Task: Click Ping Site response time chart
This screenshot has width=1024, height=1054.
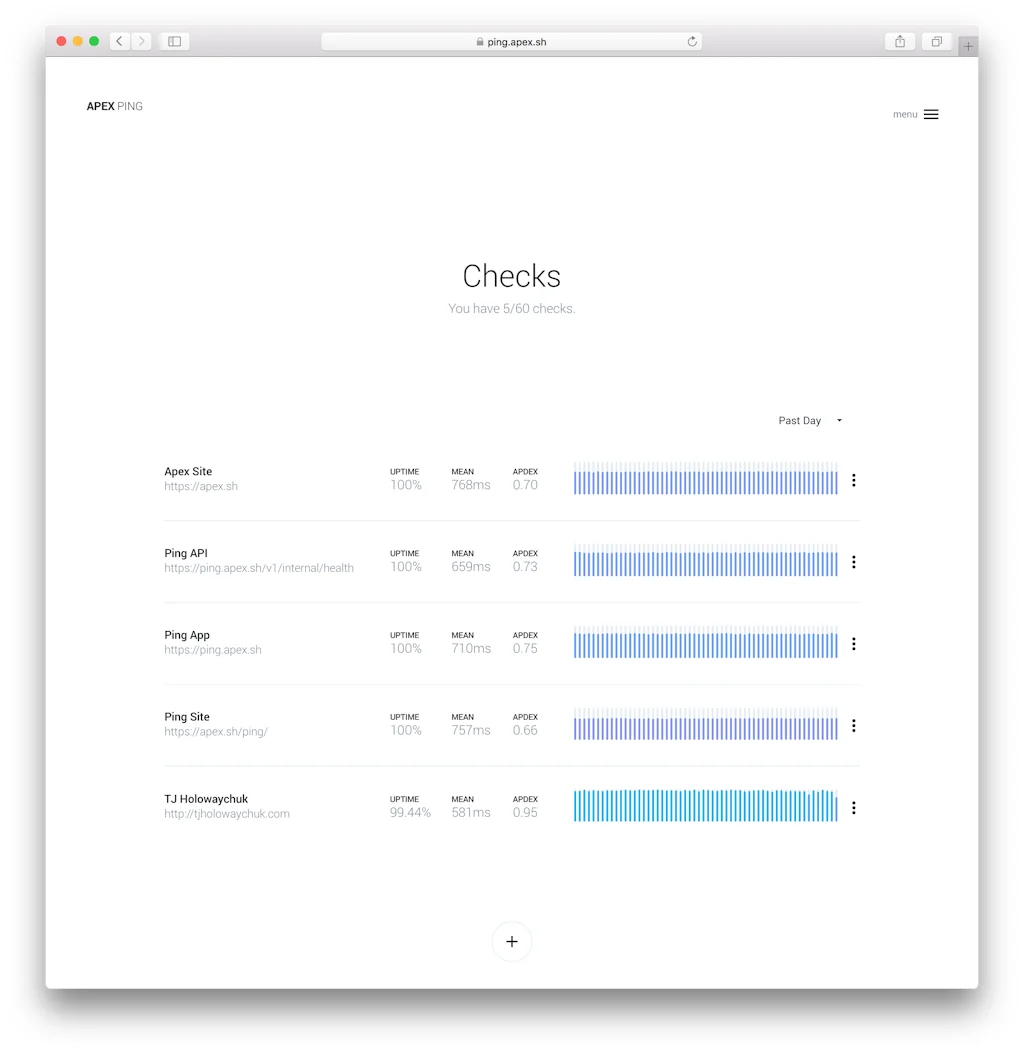Action: tap(706, 725)
